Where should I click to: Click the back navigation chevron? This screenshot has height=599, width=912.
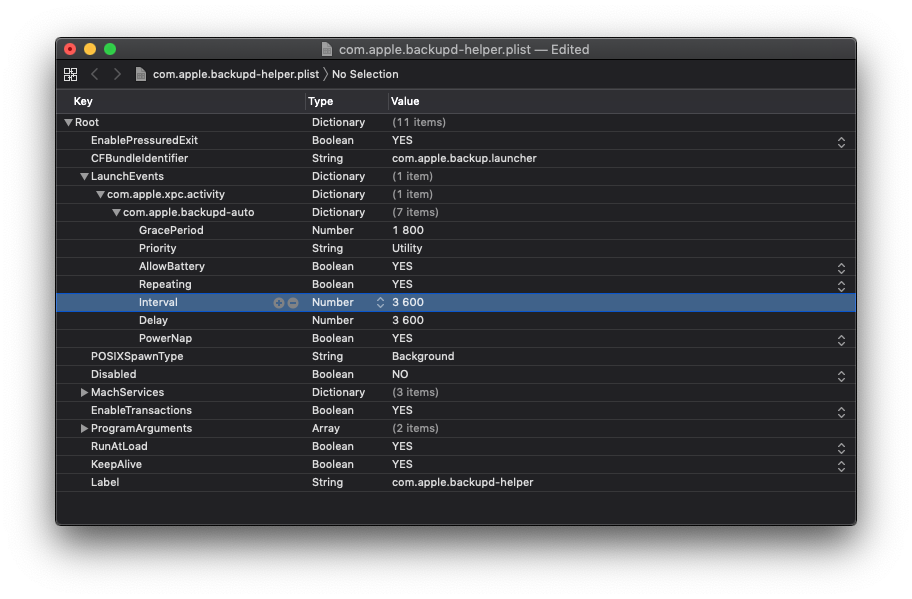point(94,74)
